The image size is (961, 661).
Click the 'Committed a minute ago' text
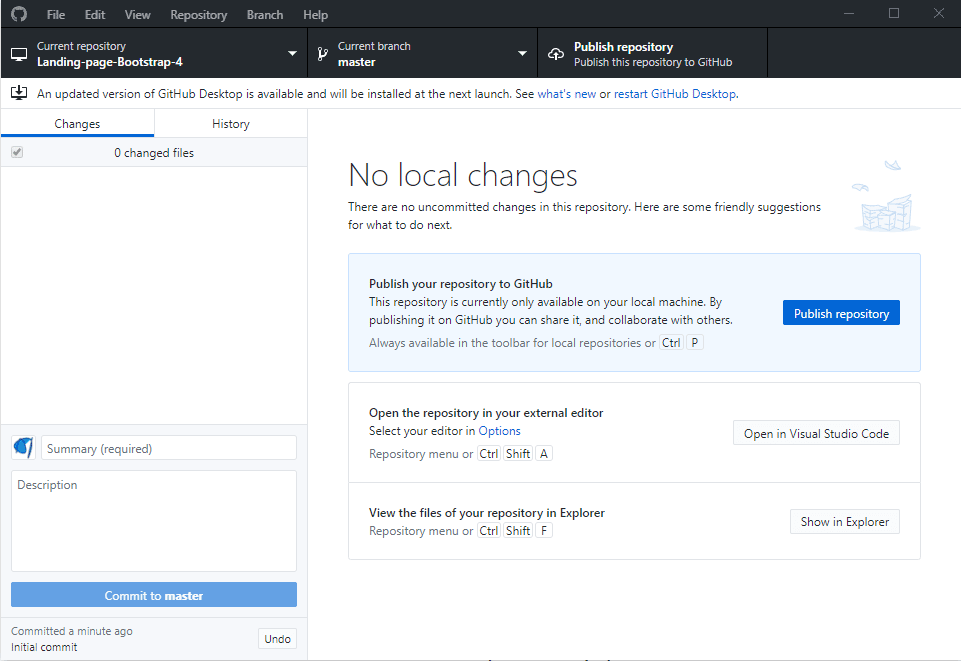72,631
